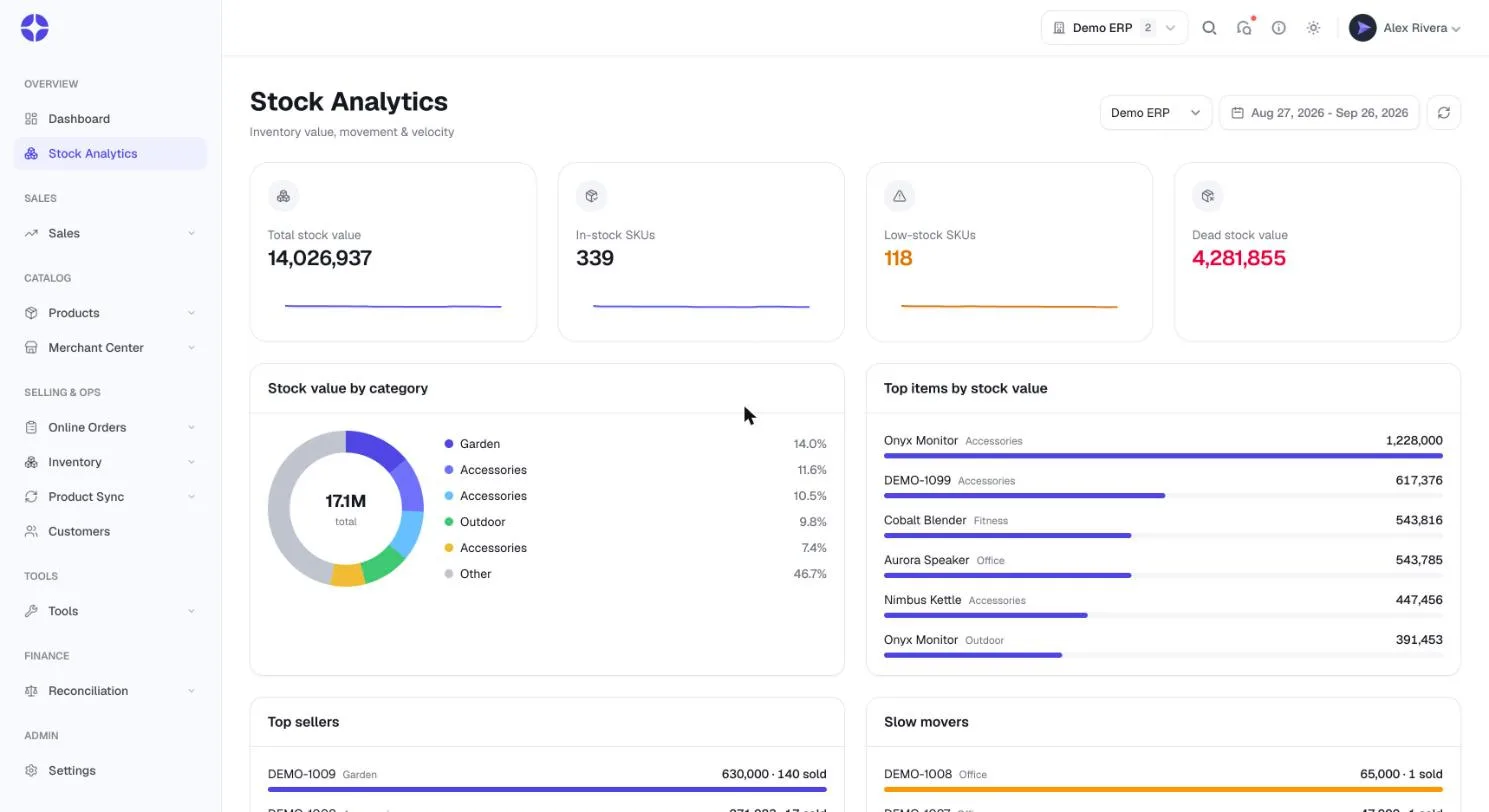Click the Customers people icon
Viewport: 1489px width, 812px height.
pos(31,532)
